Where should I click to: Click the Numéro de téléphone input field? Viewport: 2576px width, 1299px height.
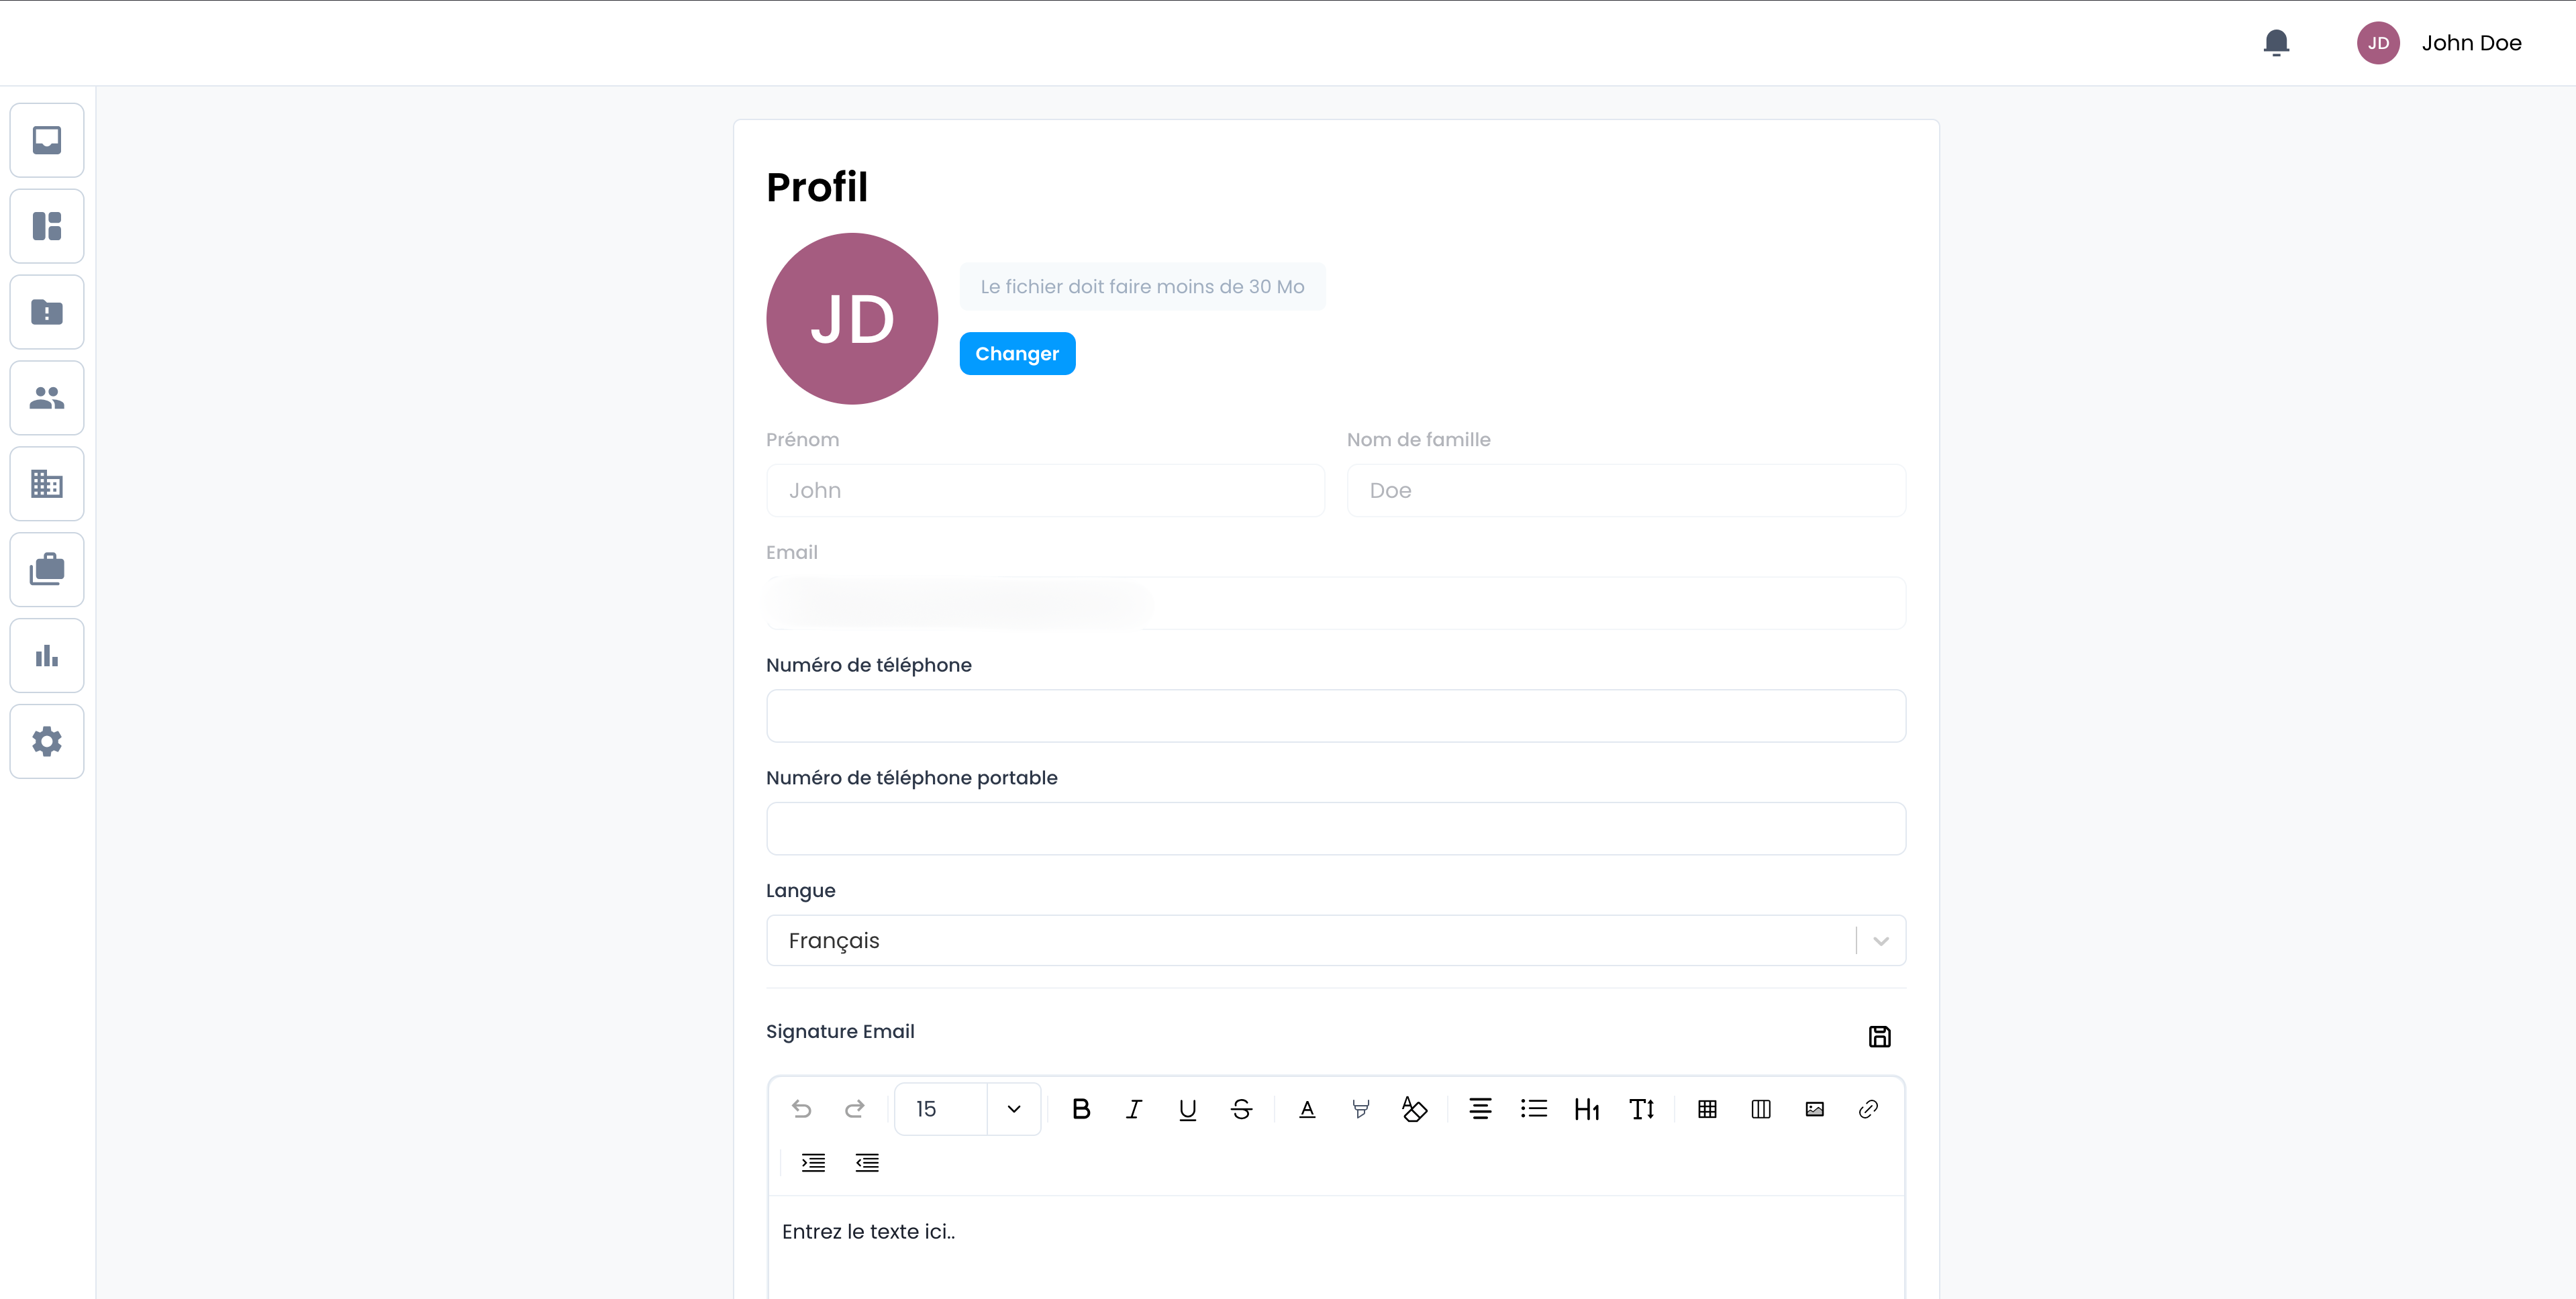coord(1335,716)
